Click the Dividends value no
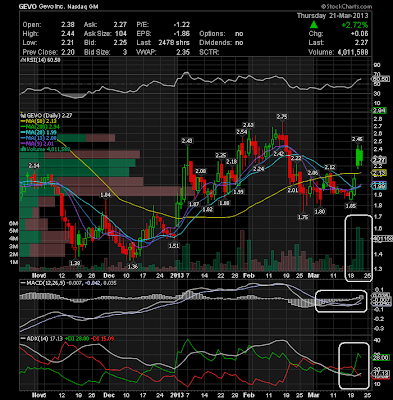The width and height of the screenshot is (393, 400). tap(239, 43)
